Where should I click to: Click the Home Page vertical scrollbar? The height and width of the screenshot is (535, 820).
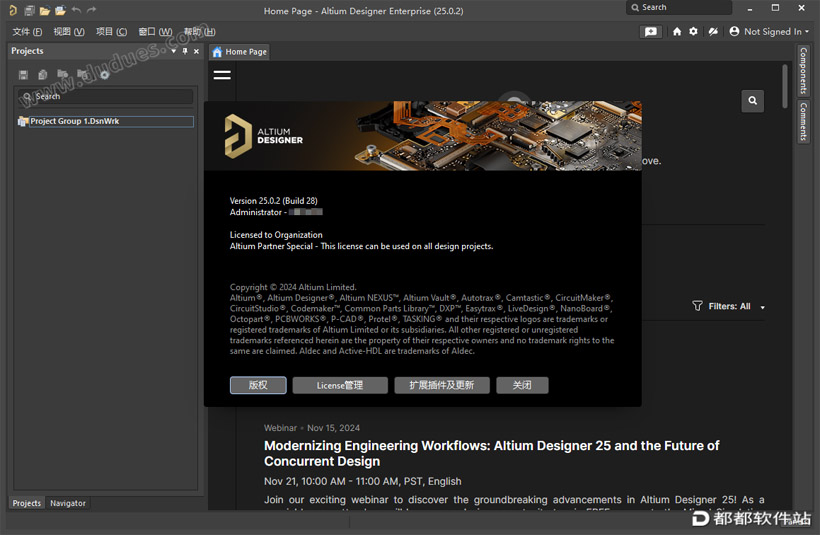point(784,86)
